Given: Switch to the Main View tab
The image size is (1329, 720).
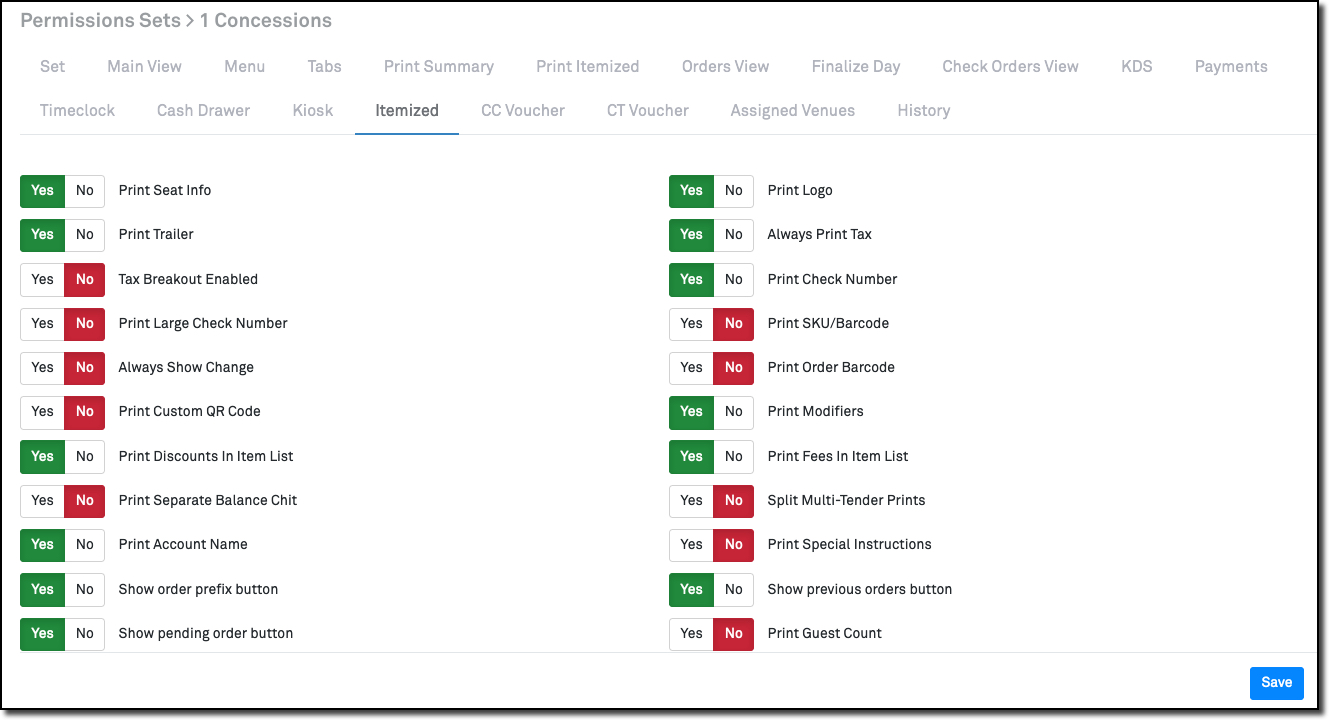Looking at the screenshot, I should click(144, 66).
